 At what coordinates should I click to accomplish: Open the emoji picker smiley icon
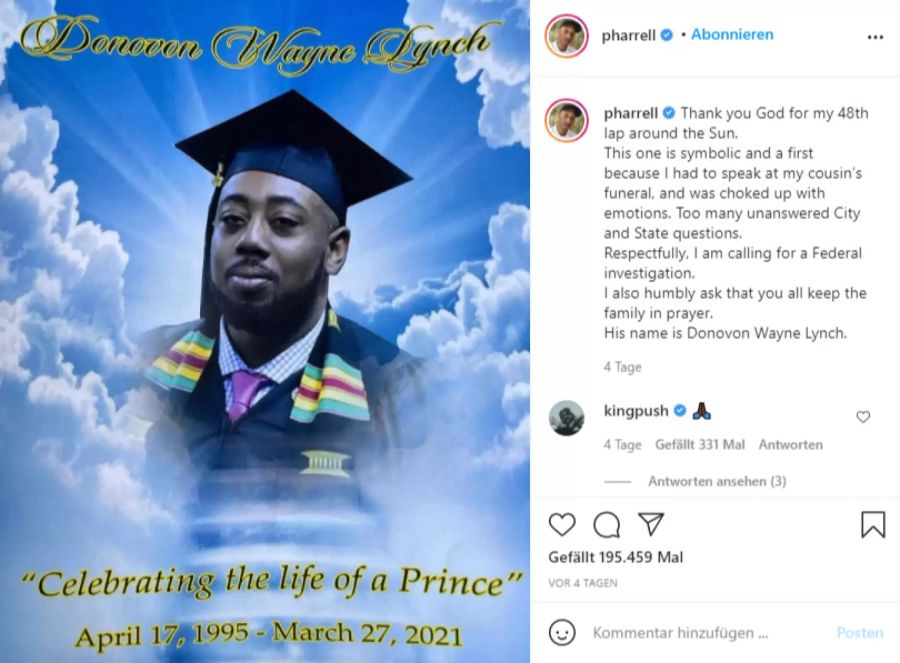[x=562, y=633]
